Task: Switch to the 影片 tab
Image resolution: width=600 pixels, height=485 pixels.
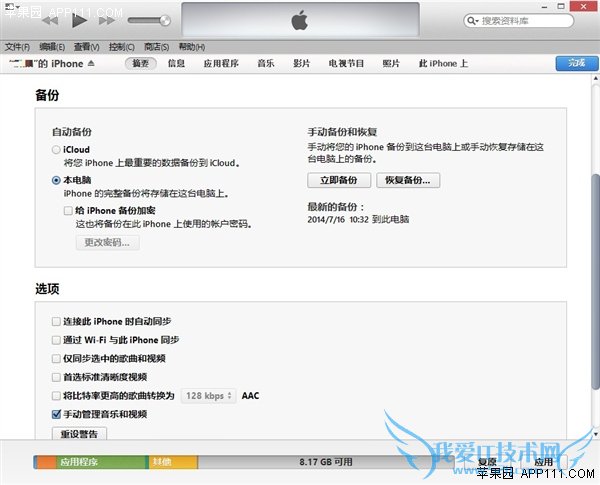Action: 301,64
